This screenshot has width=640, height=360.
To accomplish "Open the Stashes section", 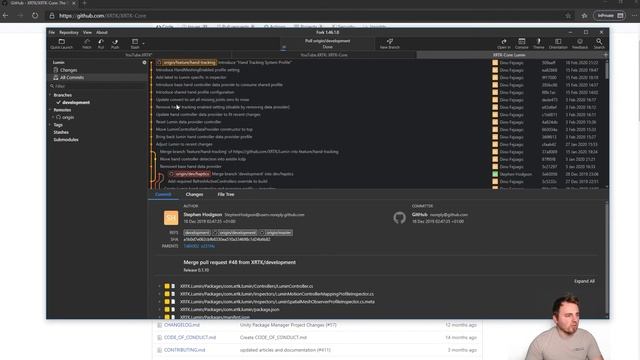I will click(61, 132).
